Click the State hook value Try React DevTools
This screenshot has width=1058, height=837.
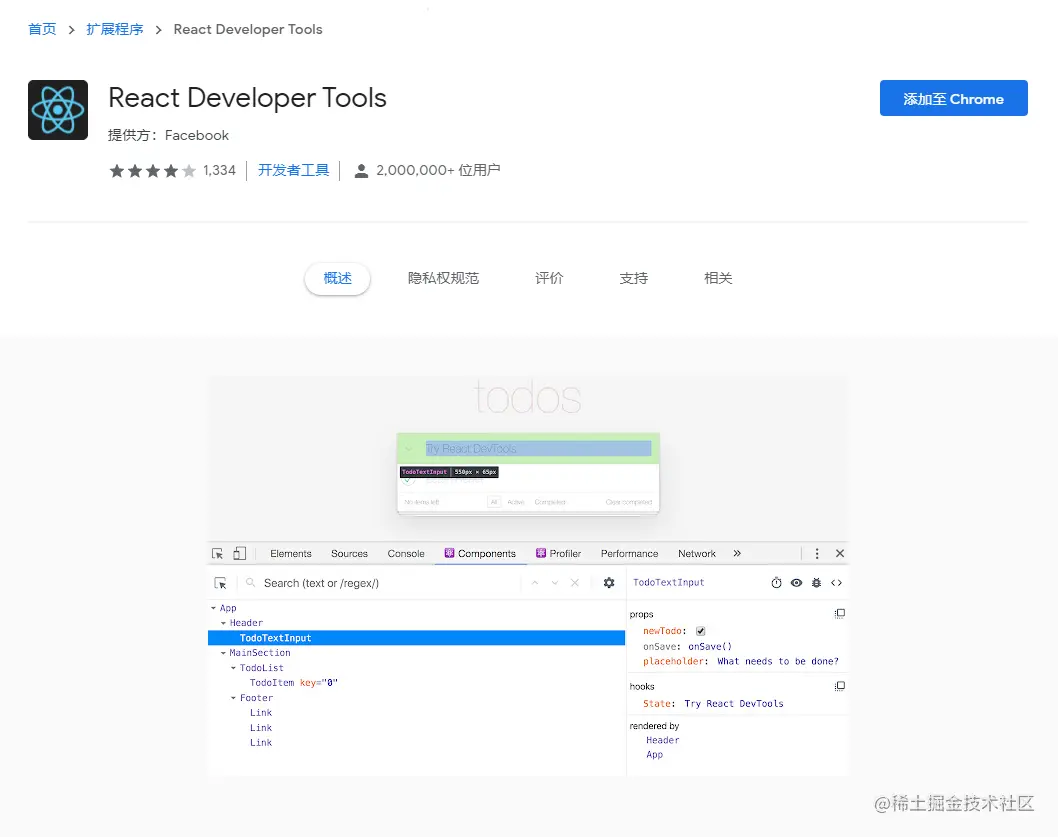pos(734,704)
